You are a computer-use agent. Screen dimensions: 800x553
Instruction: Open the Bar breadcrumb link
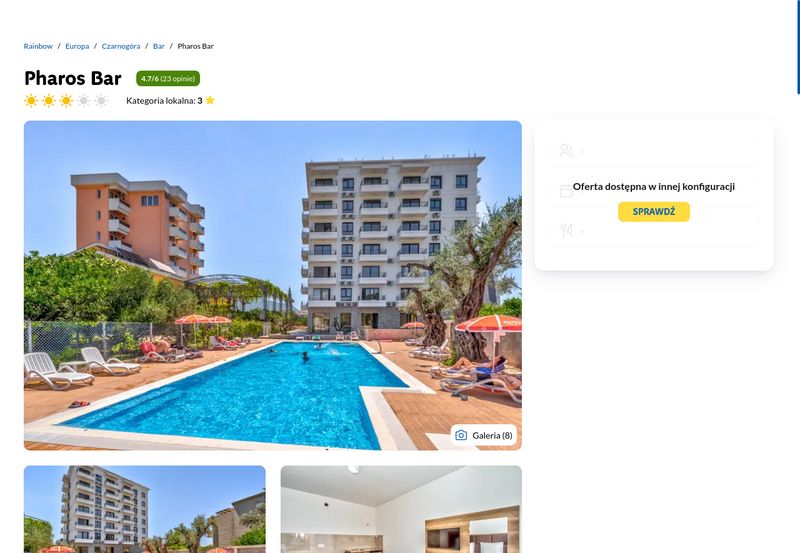tap(159, 46)
